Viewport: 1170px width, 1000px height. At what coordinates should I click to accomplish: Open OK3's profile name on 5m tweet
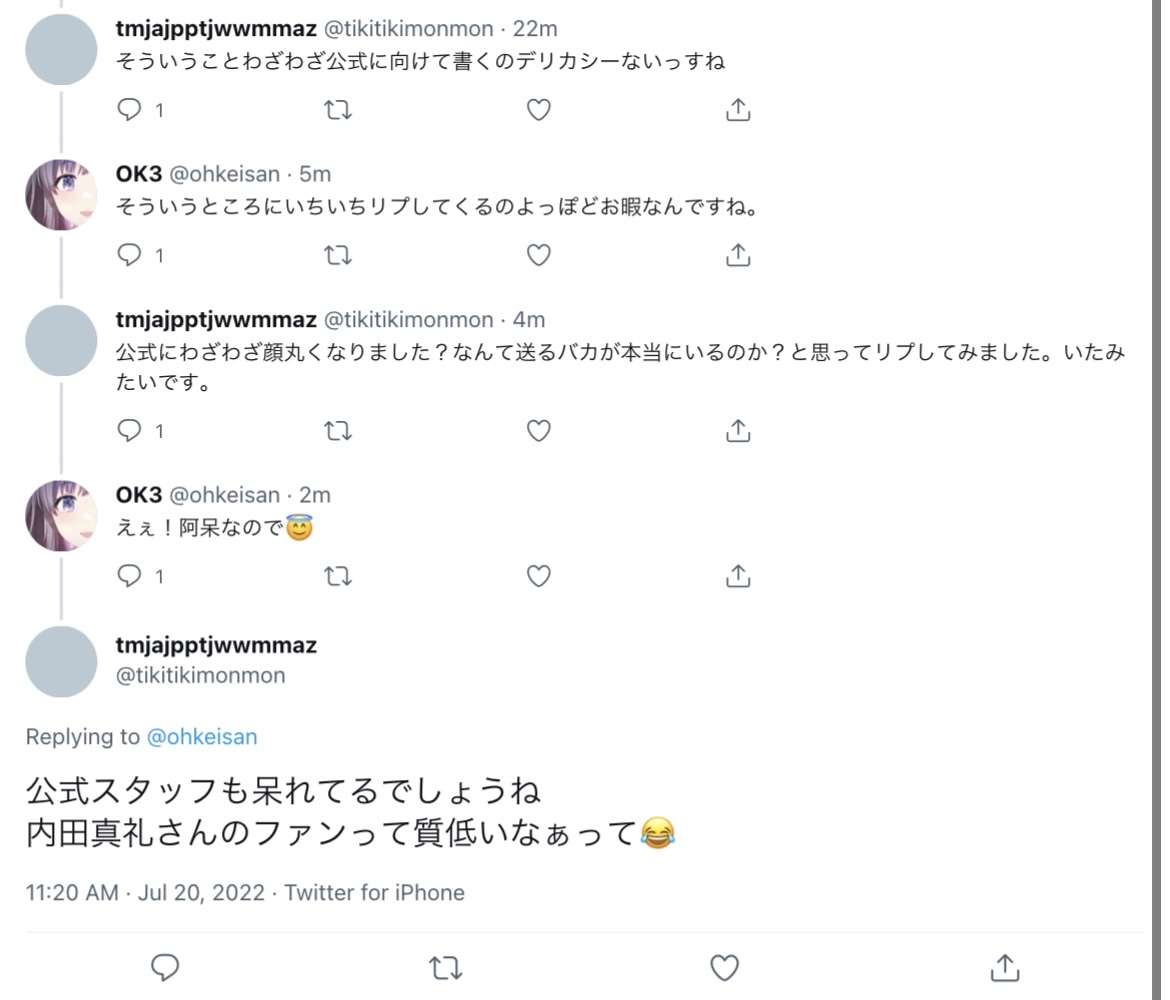click(x=139, y=174)
